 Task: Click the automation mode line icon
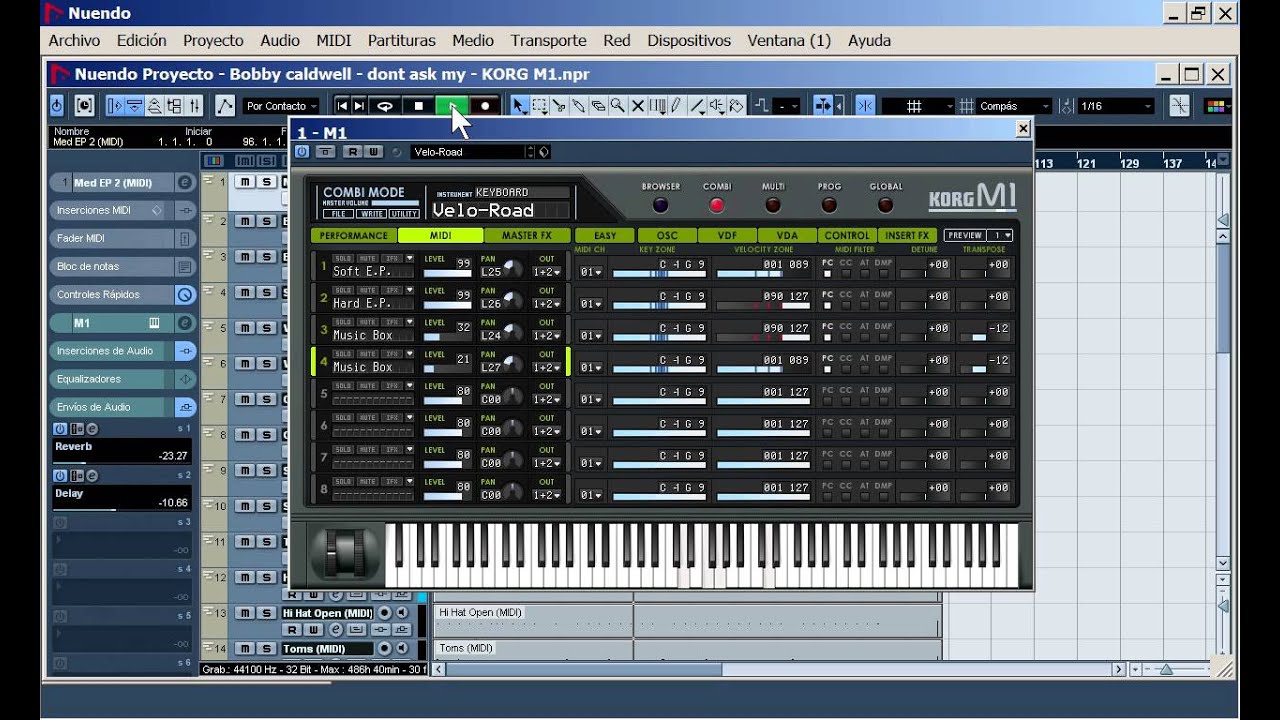point(224,105)
